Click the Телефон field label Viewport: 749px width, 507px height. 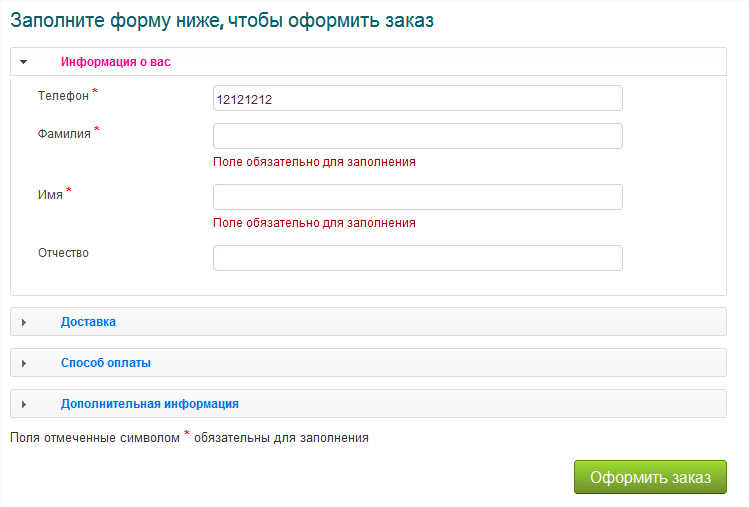(63, 95)
